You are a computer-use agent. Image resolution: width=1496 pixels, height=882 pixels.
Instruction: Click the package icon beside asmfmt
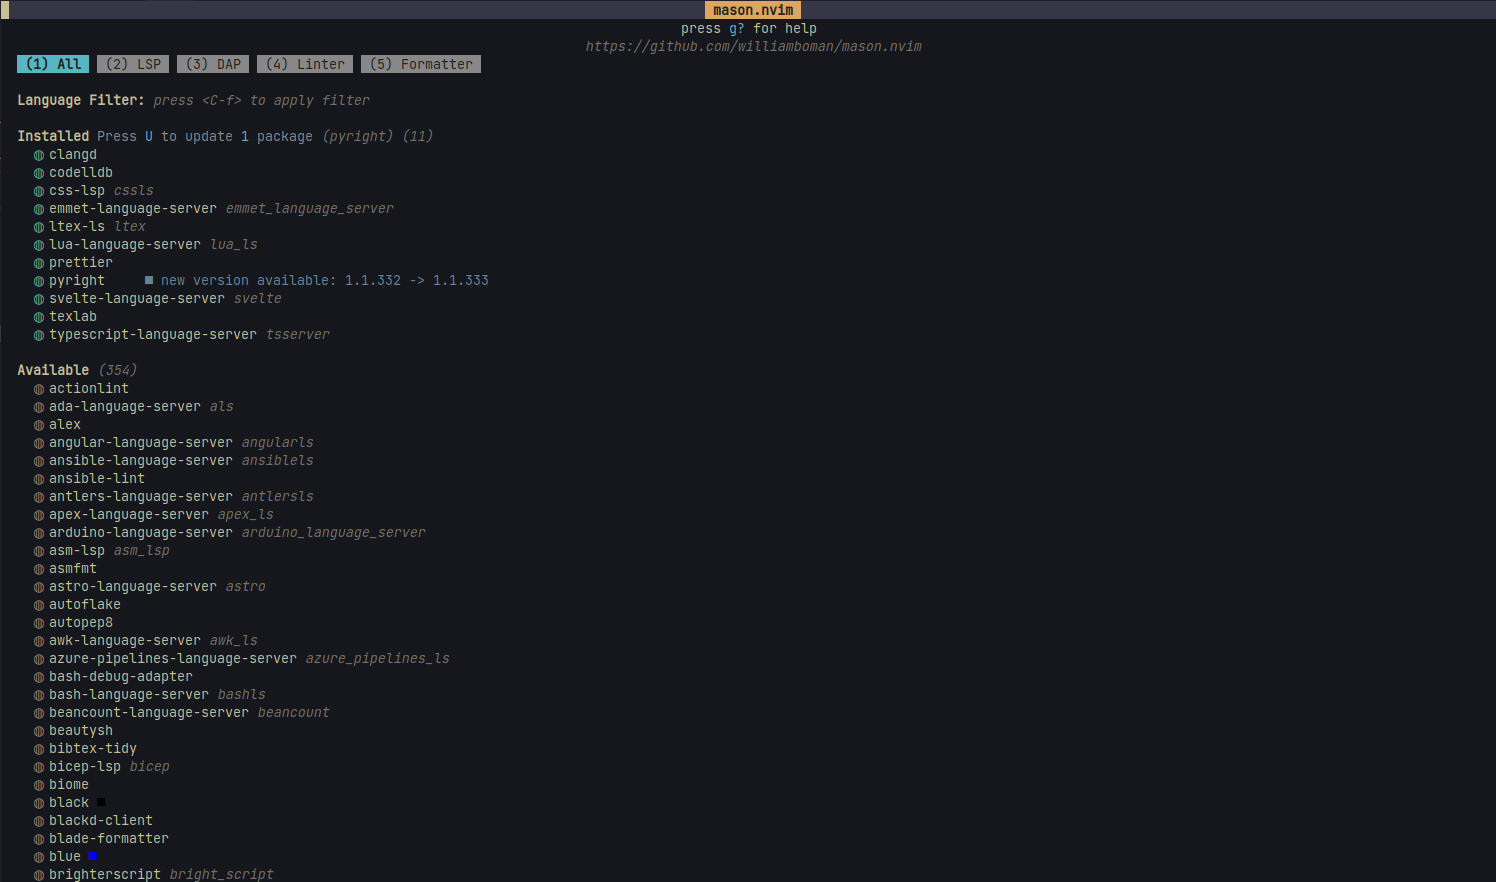39,569
